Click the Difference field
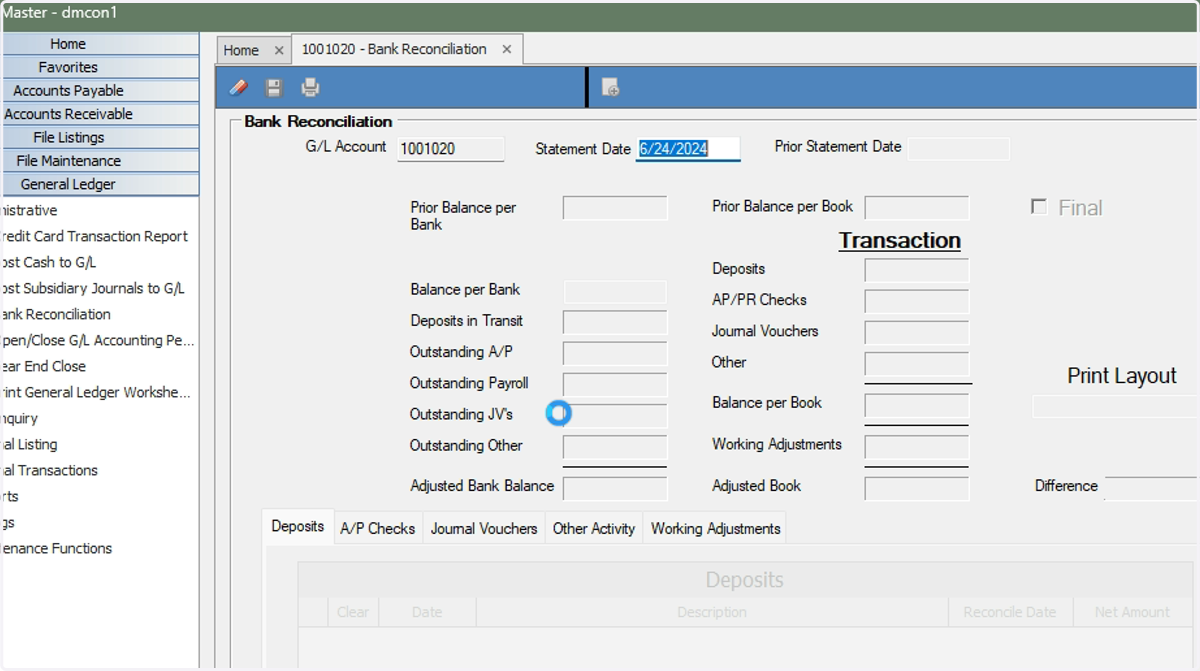Image resolution: width=1200 pixels, height=671 pixels. tap(1151, 488)
